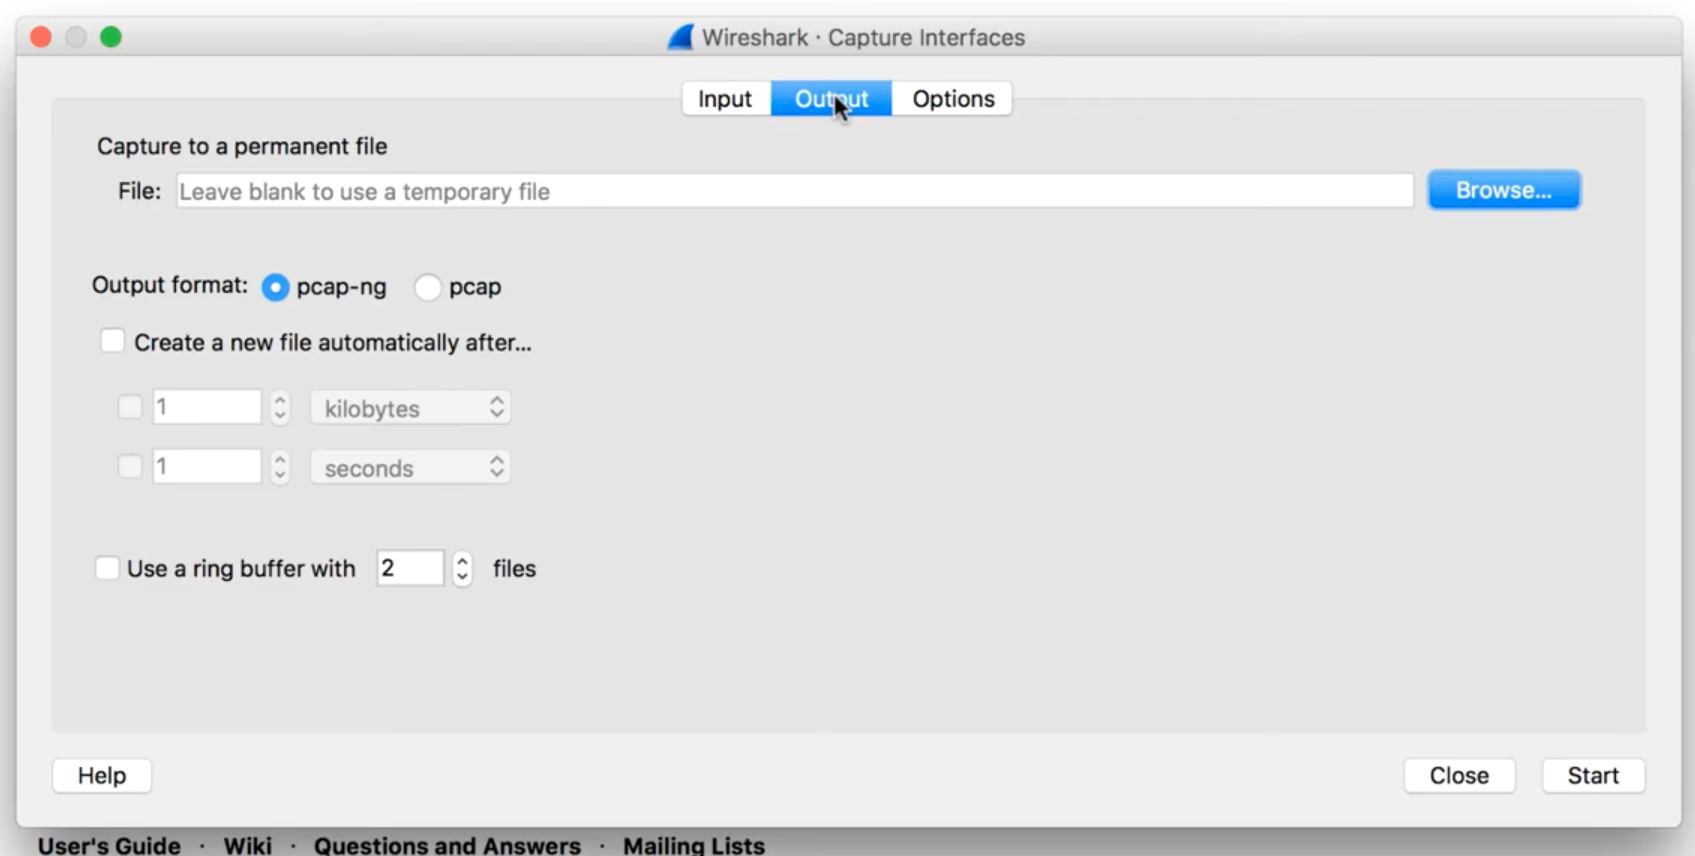
Task: Enable Use a ring buffer checkbox
Action: [x=107, y=568]
